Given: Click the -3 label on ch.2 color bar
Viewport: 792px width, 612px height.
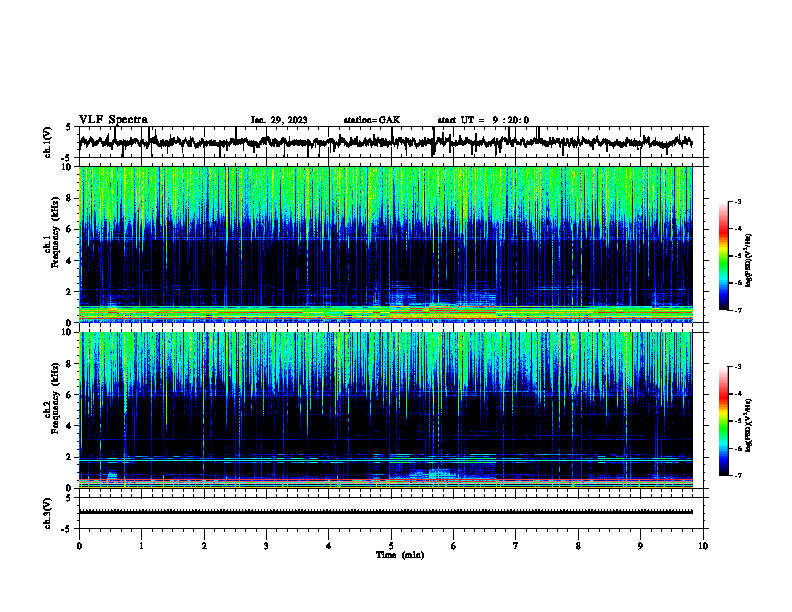Looking at the screenshot, I should [738, 367].
